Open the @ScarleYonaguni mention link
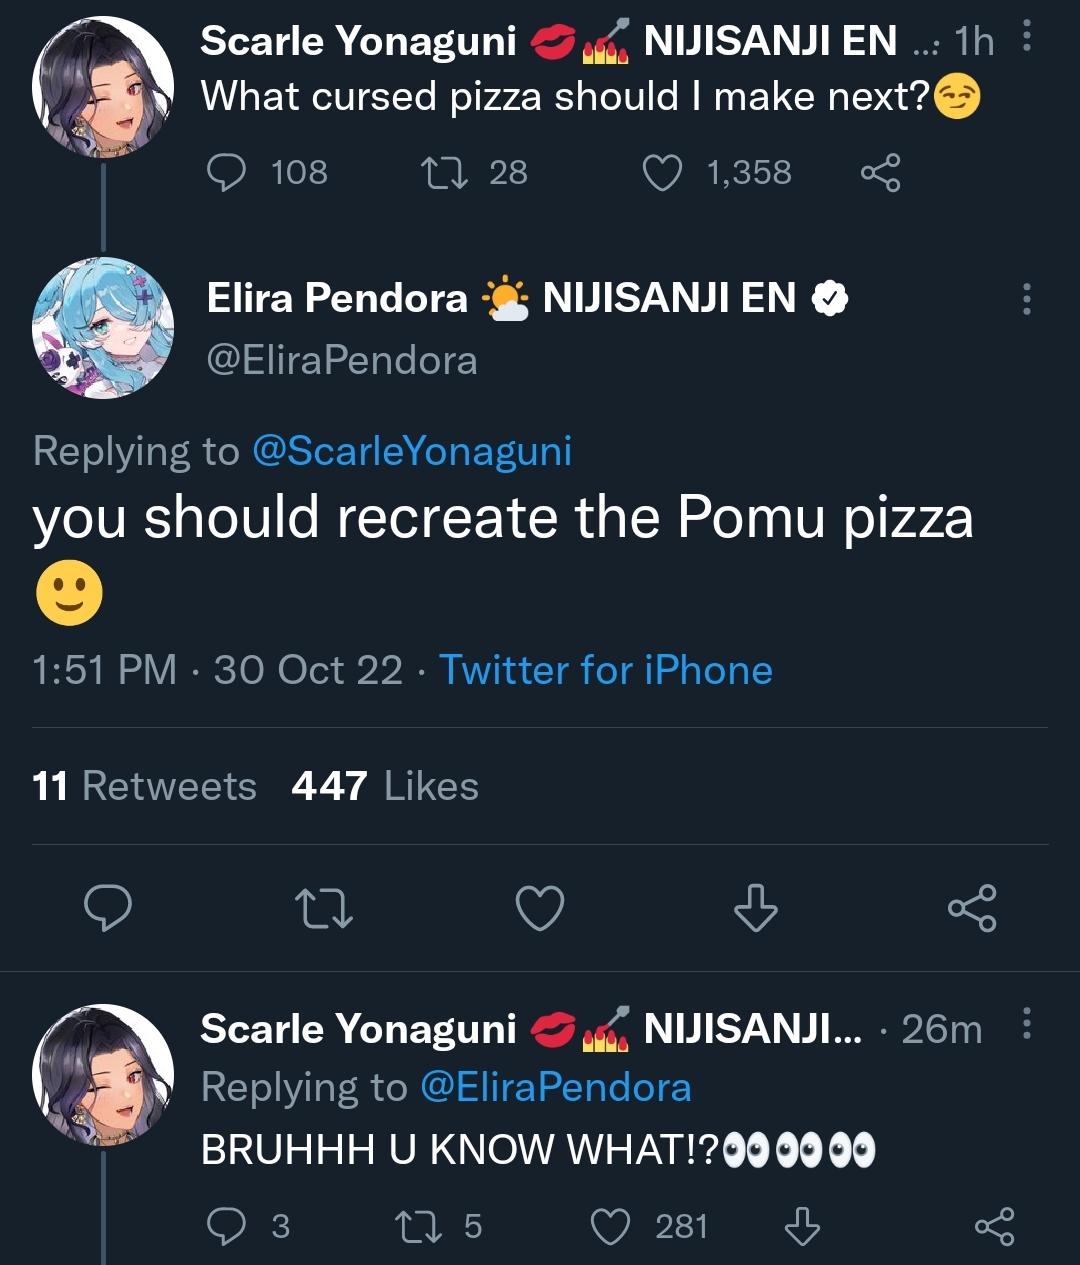Viewport: 1080px width, 1265px height. 411,451
